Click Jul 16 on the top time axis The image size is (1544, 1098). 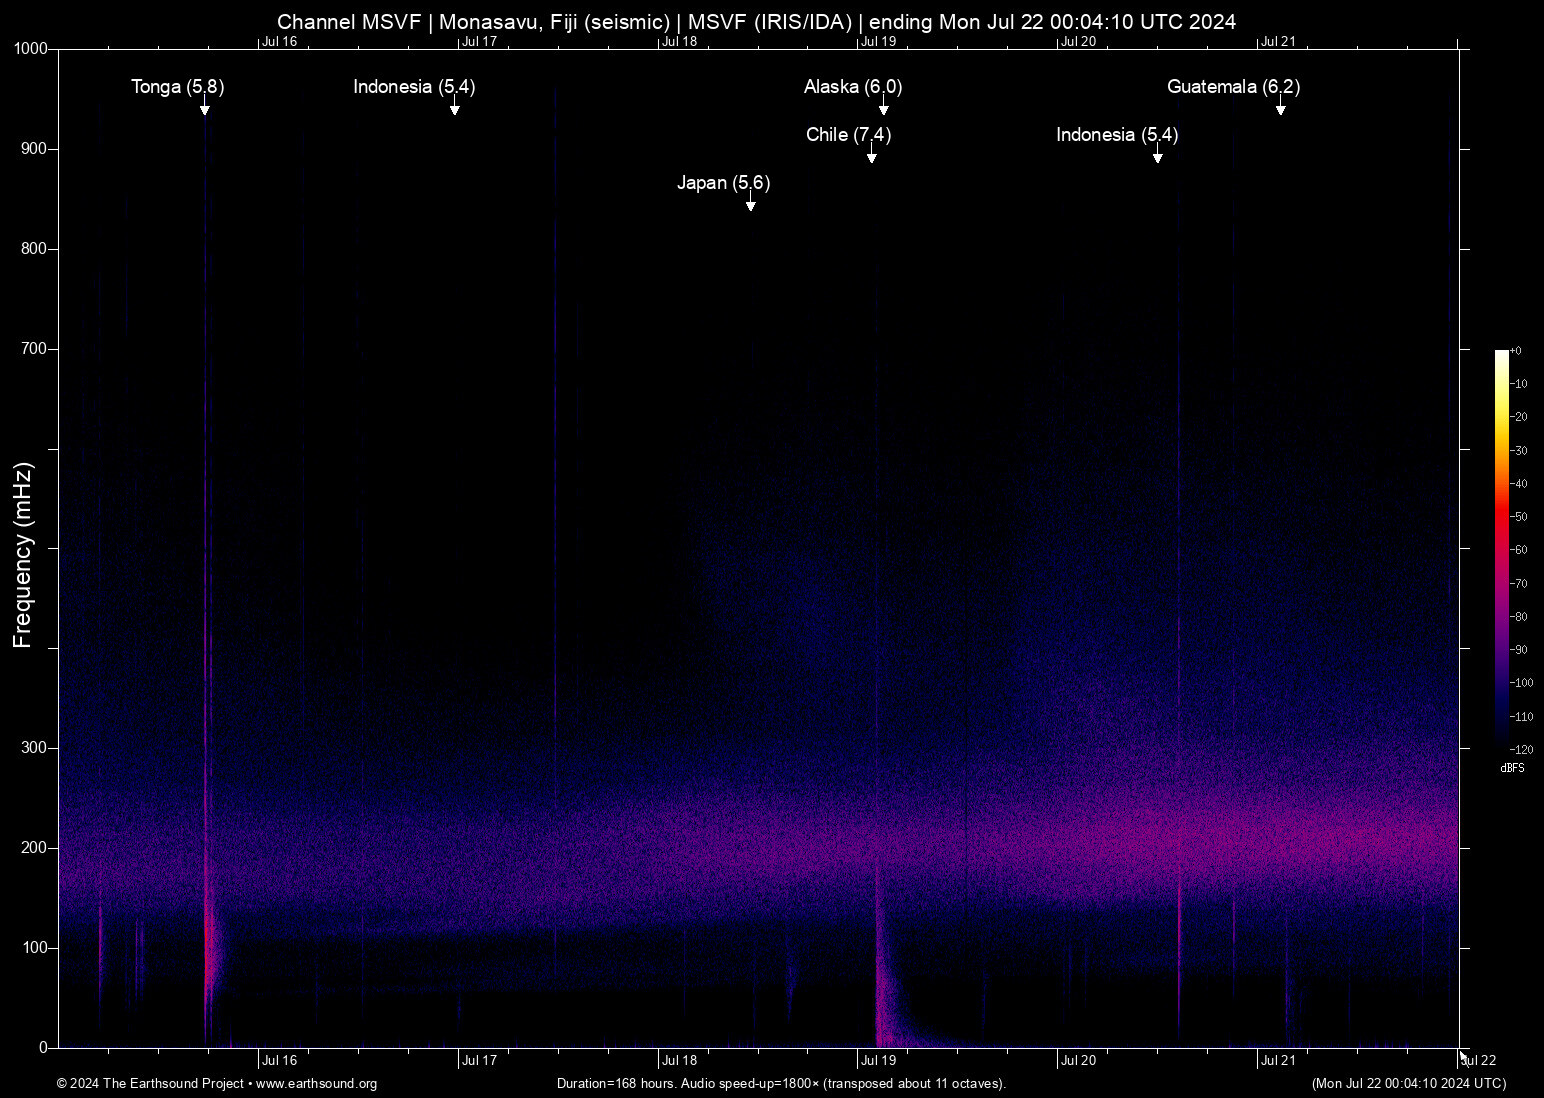tap(280, 42)
